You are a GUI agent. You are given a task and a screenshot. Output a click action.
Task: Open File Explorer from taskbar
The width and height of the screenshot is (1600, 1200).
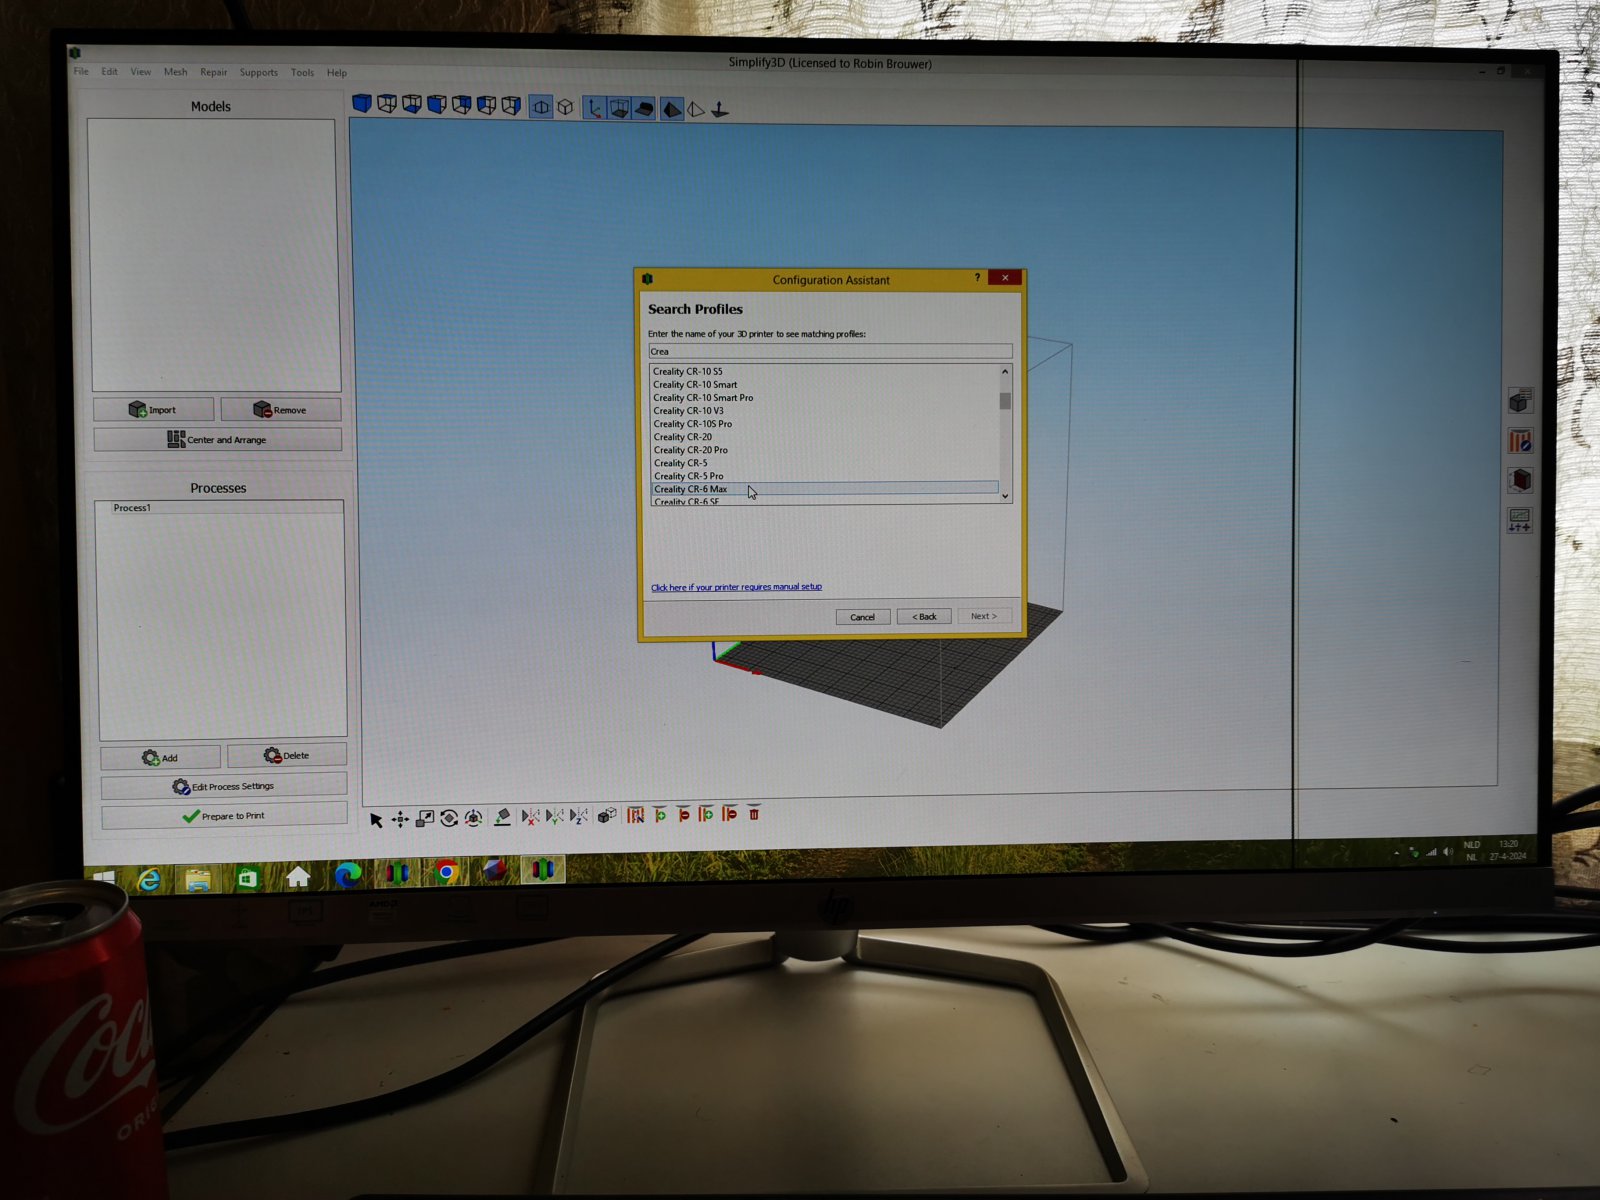click(x=198, y=879)
